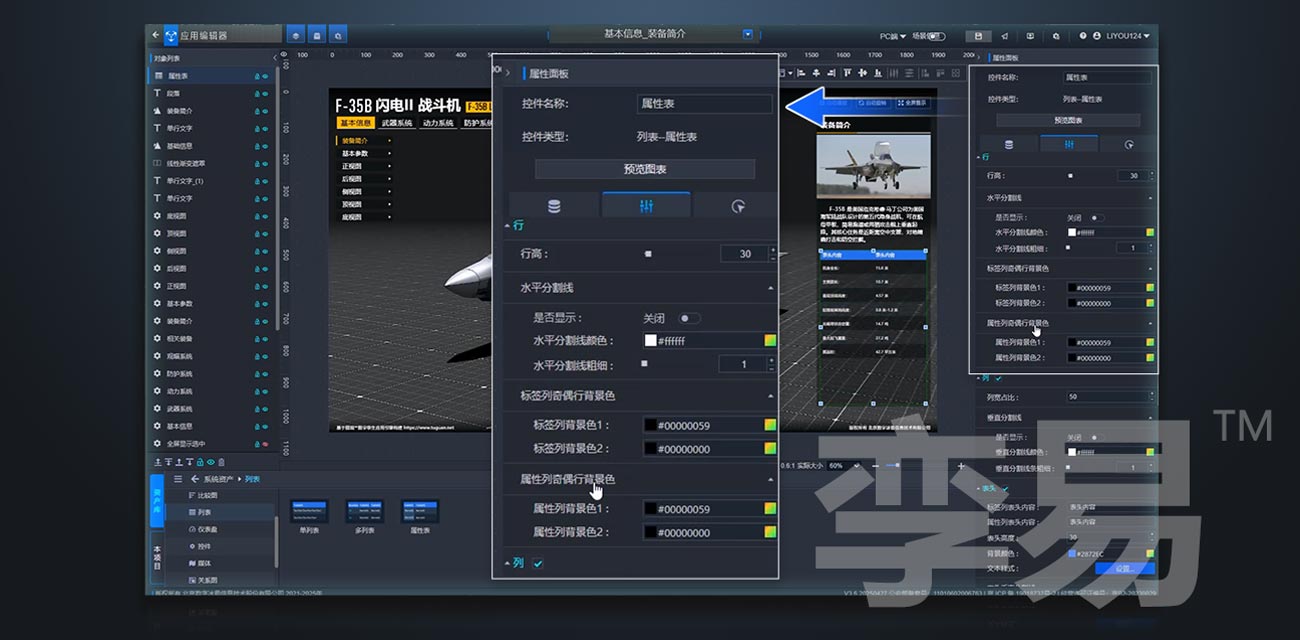The width and height of the screenshot is (1300, 640).
Task: Click the 设置 button in the right panel
Action: 1125,568
